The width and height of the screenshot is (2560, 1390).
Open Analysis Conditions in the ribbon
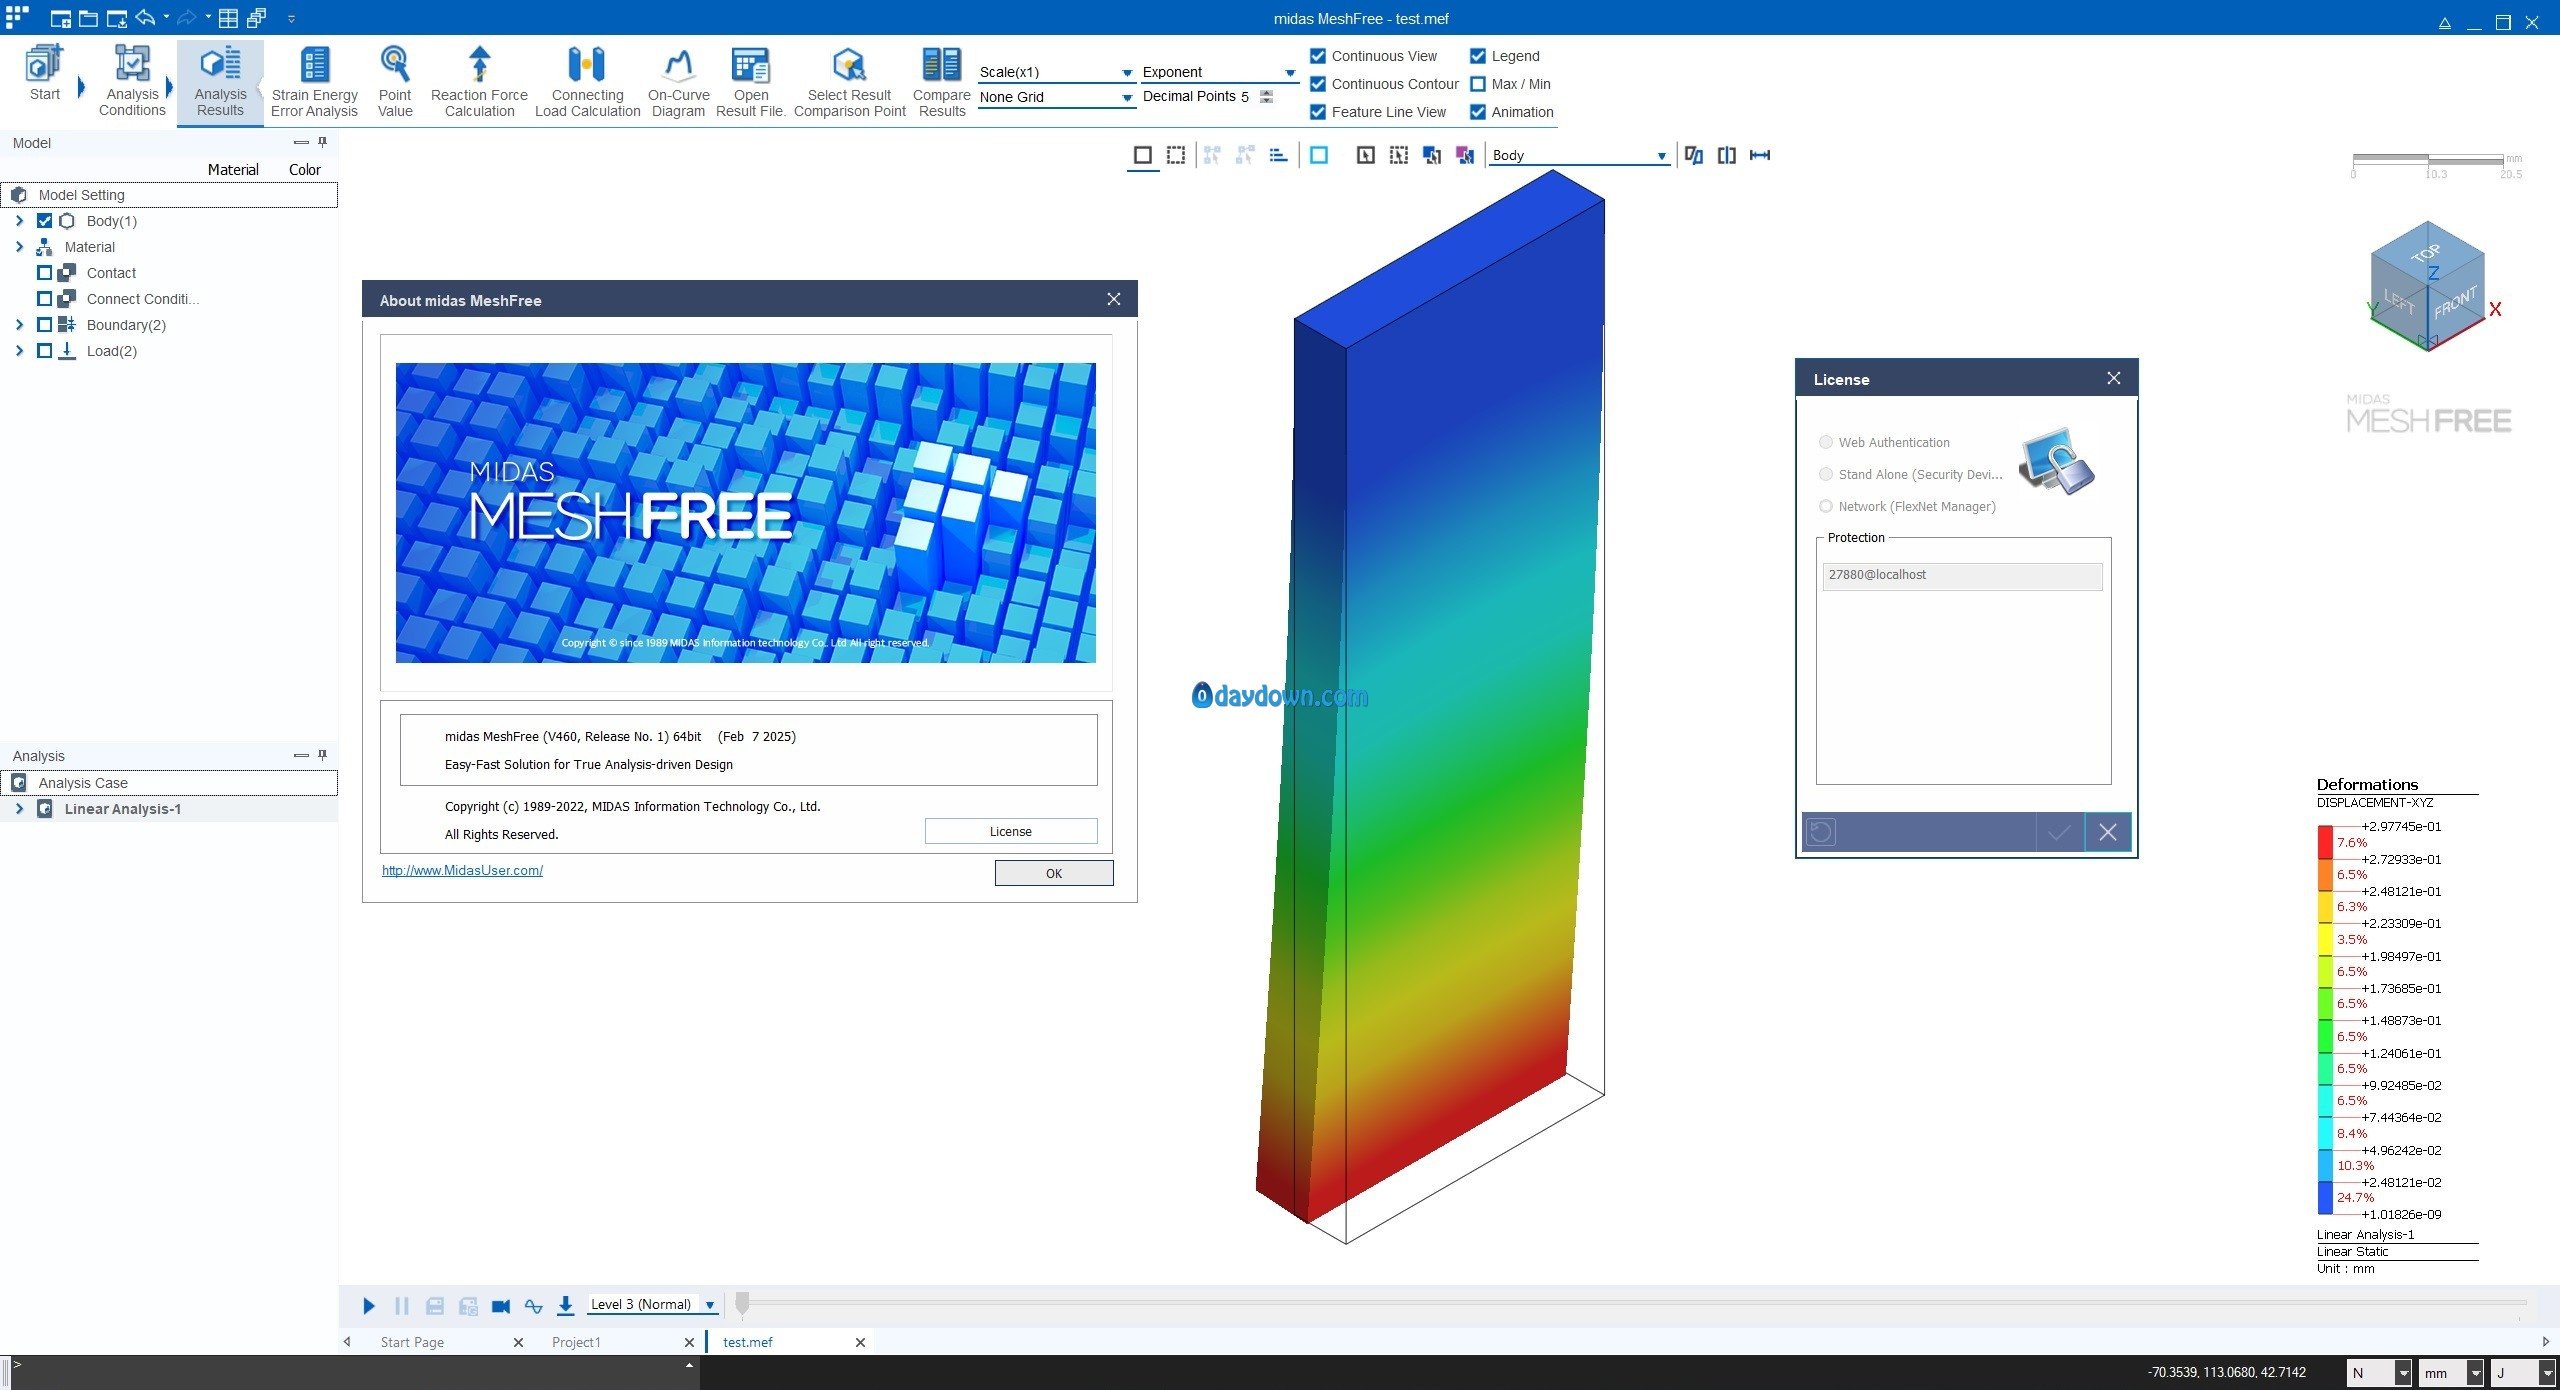click(x=132, y=80)
